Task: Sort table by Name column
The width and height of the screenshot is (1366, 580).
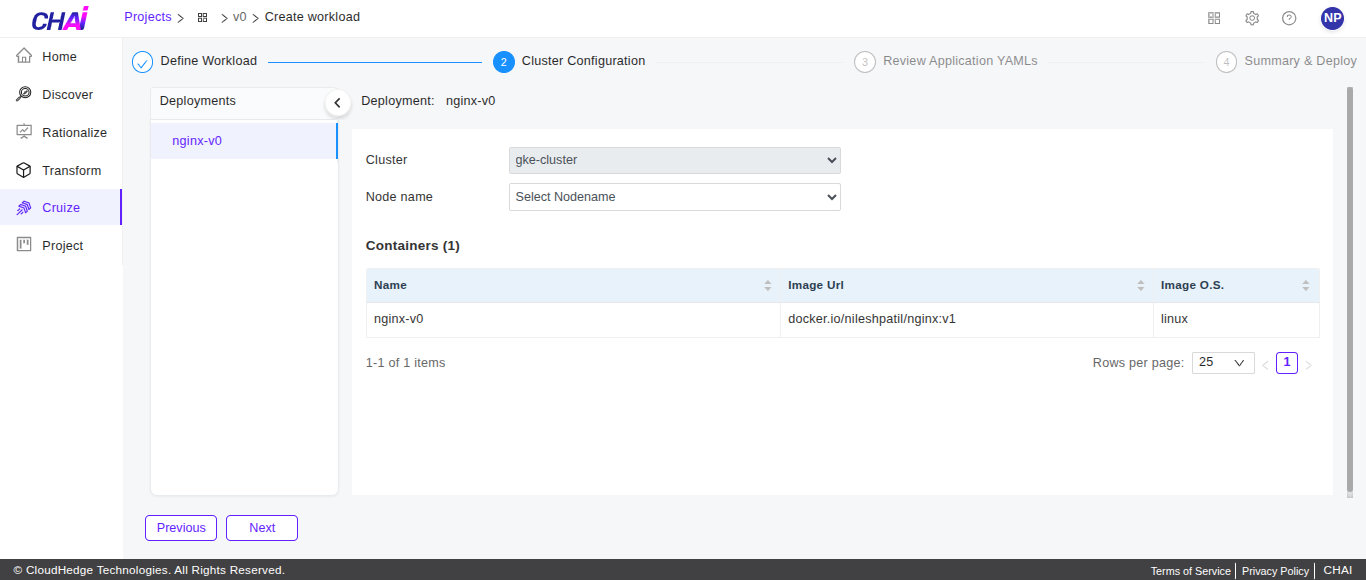Action: coord(767,286)
